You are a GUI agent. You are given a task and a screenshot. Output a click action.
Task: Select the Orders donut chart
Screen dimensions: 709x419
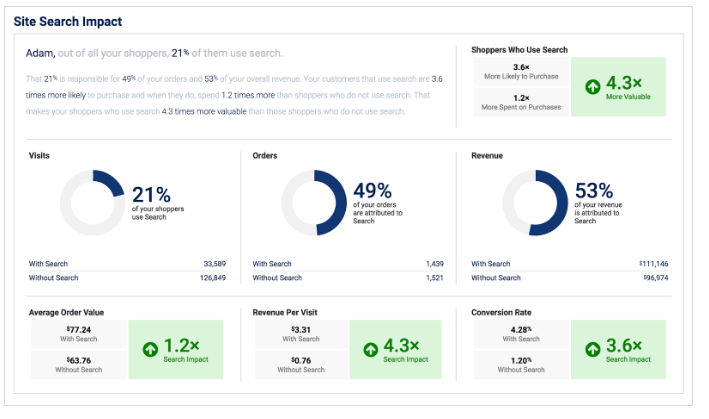(x=314, y=203)
